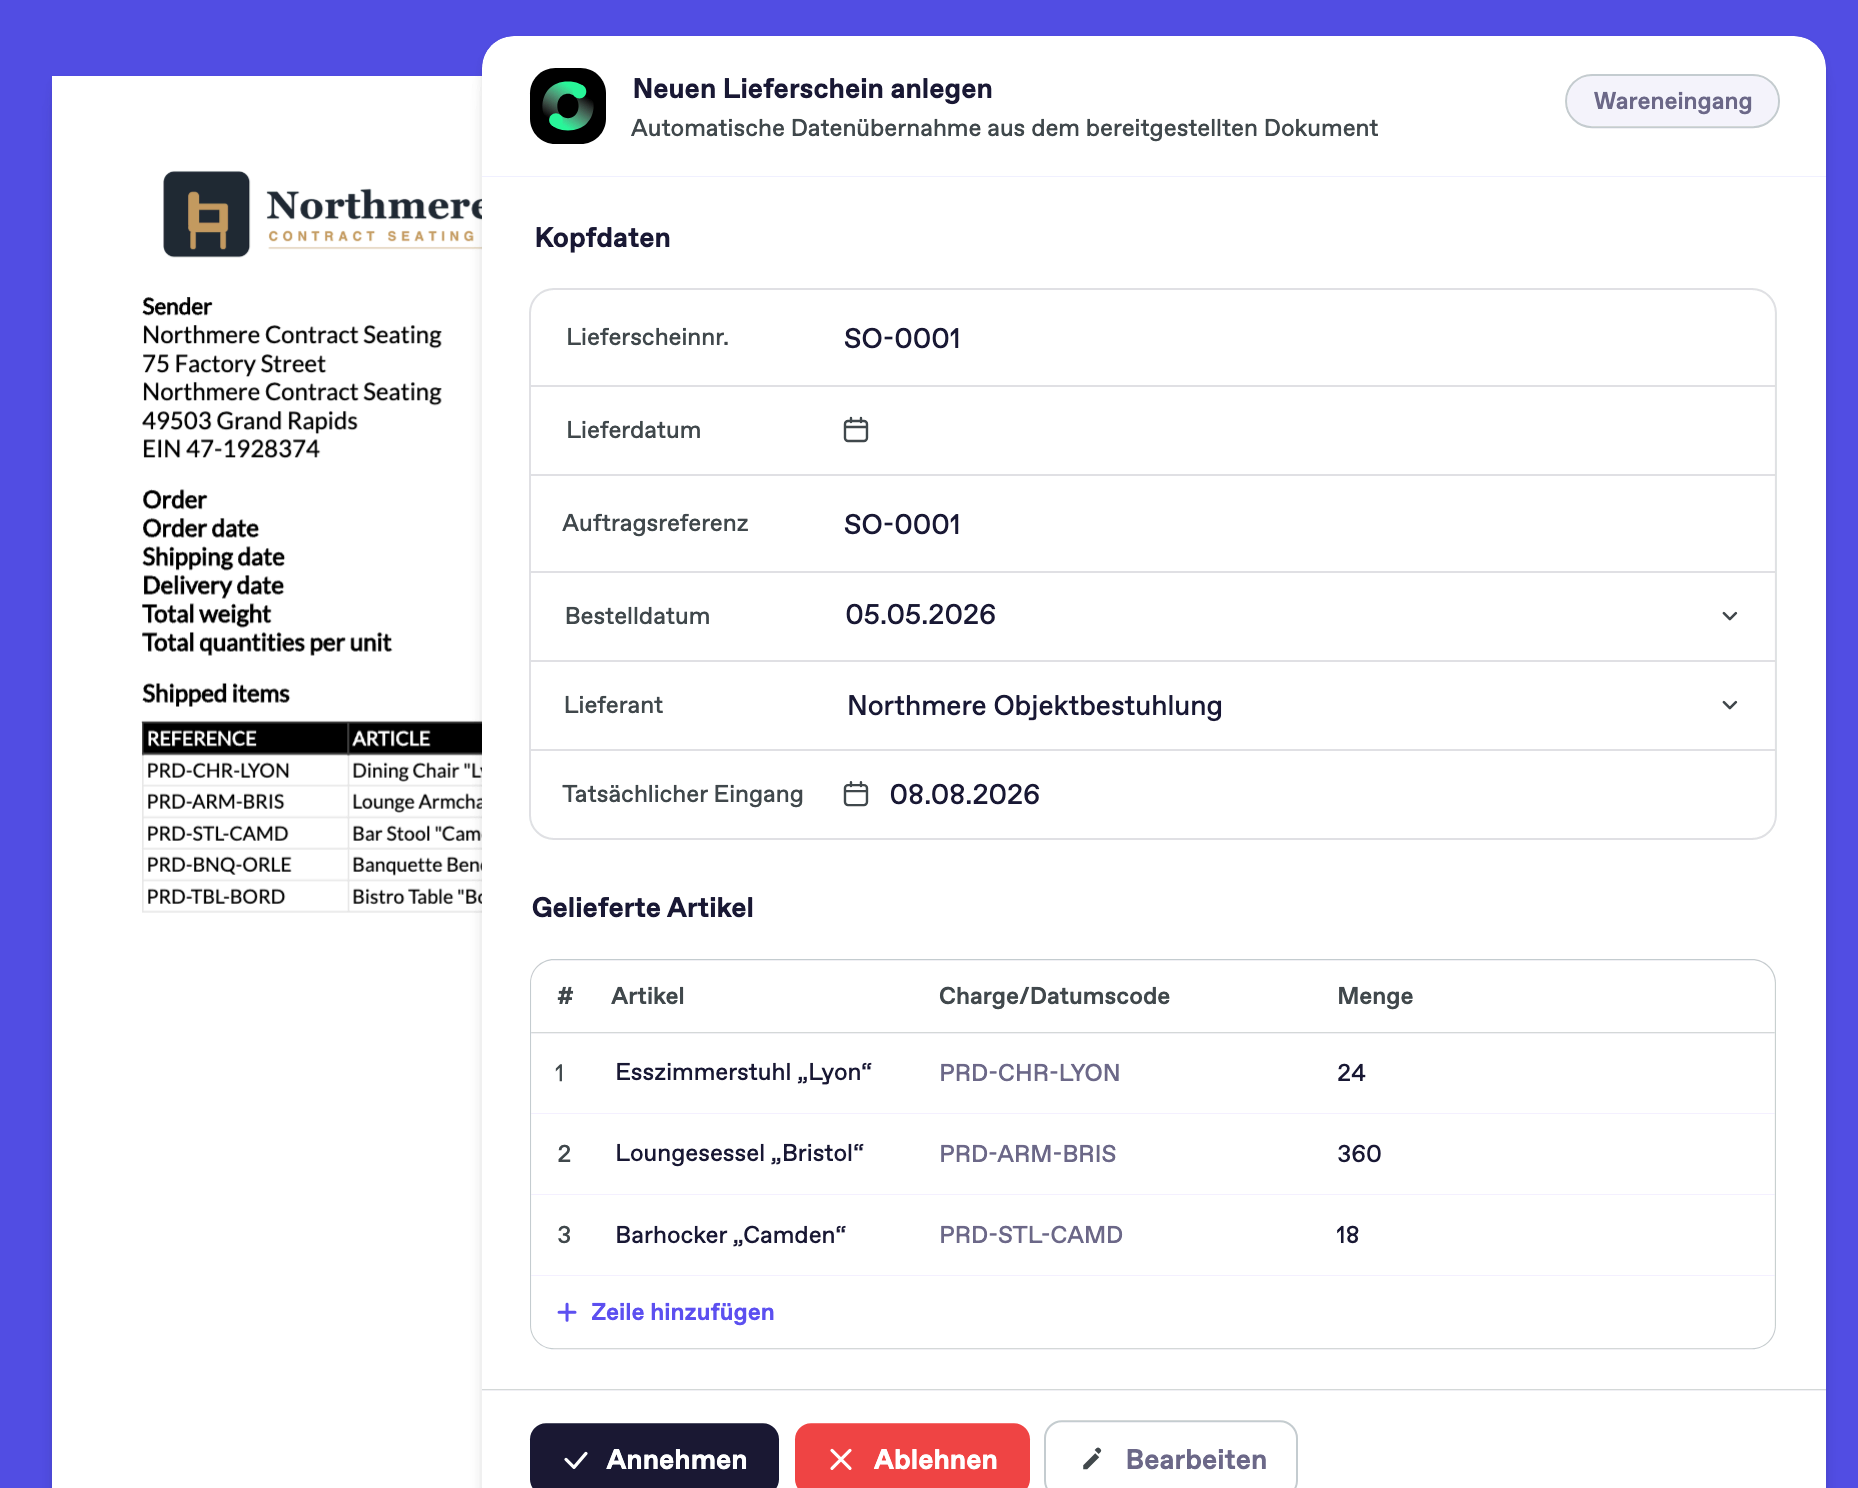This screenshot has width=1858, height=1488.
Task: Click quantity 24 in Lyon row
Action: pos(1351,1073)
